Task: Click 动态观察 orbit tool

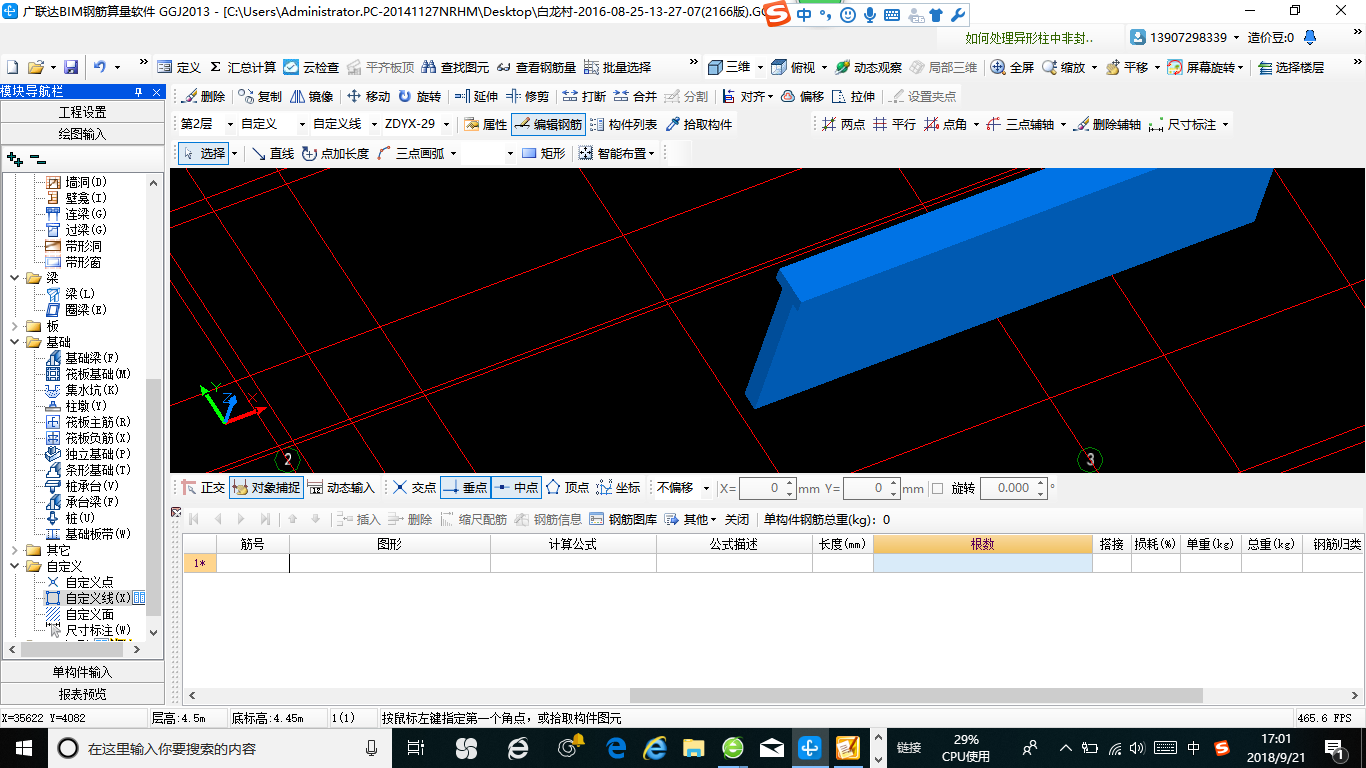Action: click(868, 67)
